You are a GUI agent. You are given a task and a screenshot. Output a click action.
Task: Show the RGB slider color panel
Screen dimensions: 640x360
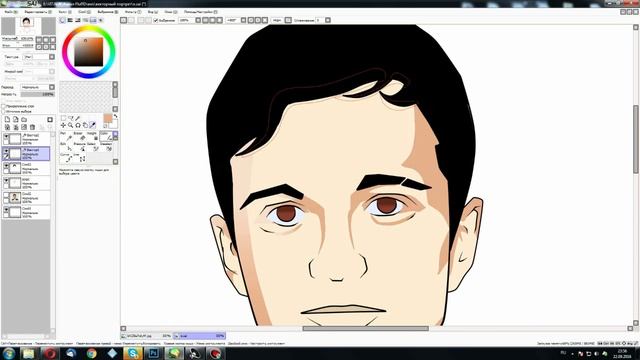click(x=70, y=20)
